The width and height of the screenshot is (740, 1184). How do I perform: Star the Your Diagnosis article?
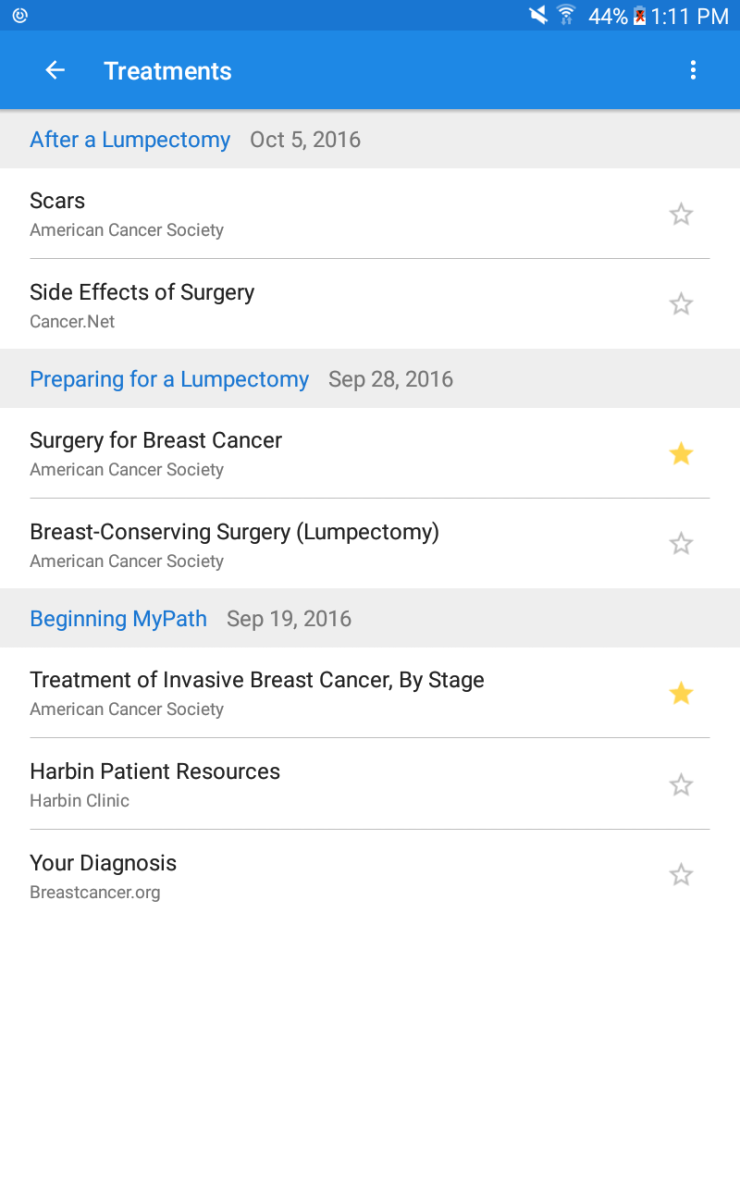681,875
